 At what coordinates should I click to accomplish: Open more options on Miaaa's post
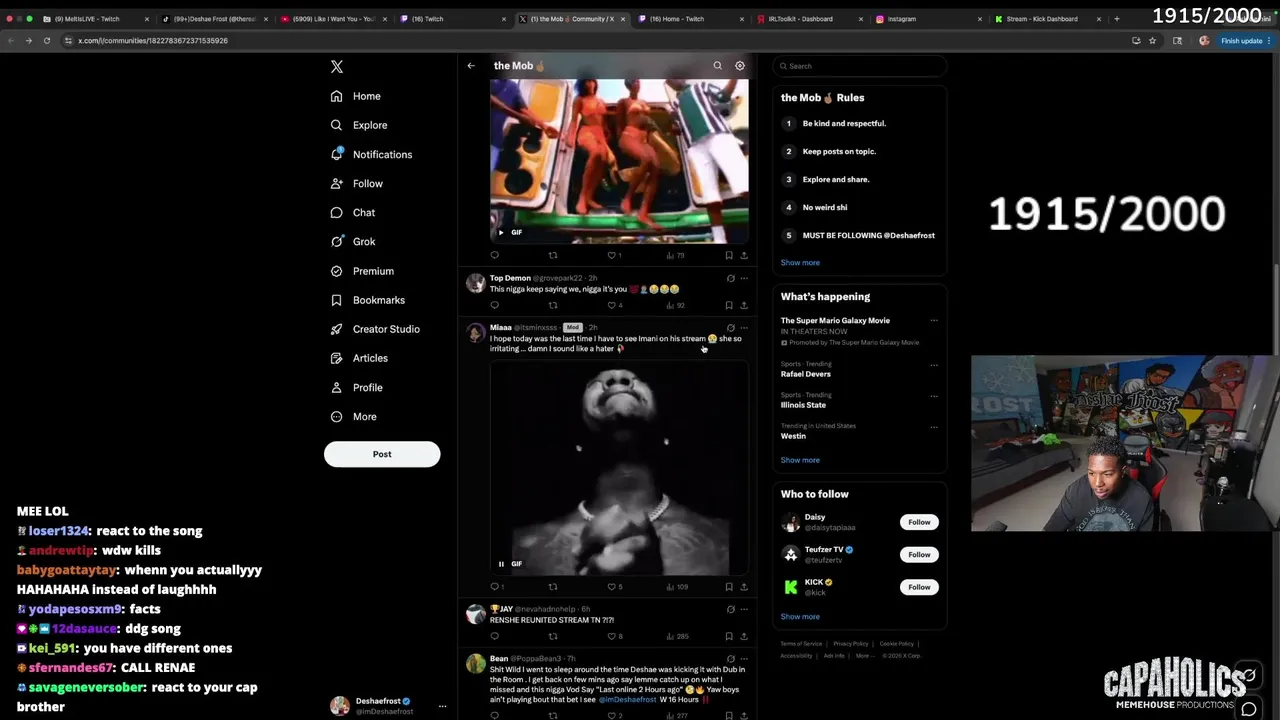pos(743,328)
